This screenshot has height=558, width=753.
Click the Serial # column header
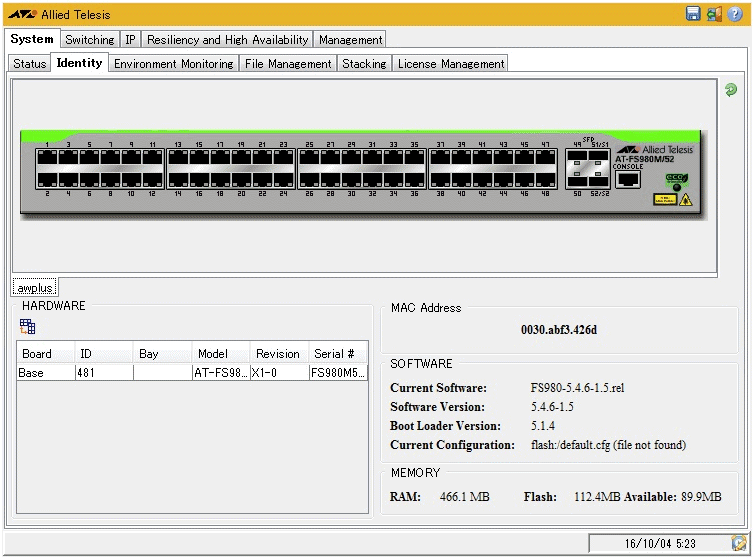click(334, 354)
